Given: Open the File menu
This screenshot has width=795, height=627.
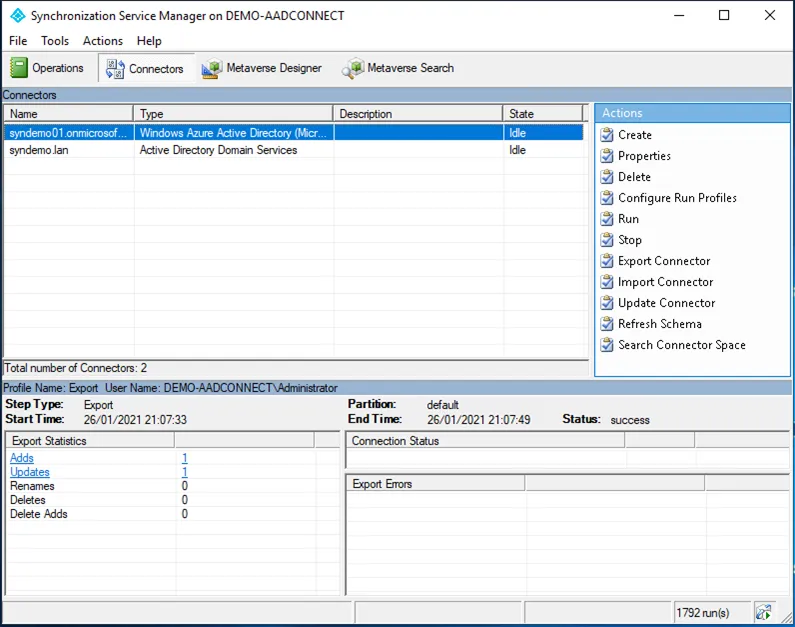Looking at the screenshot, I should point(18,41).
